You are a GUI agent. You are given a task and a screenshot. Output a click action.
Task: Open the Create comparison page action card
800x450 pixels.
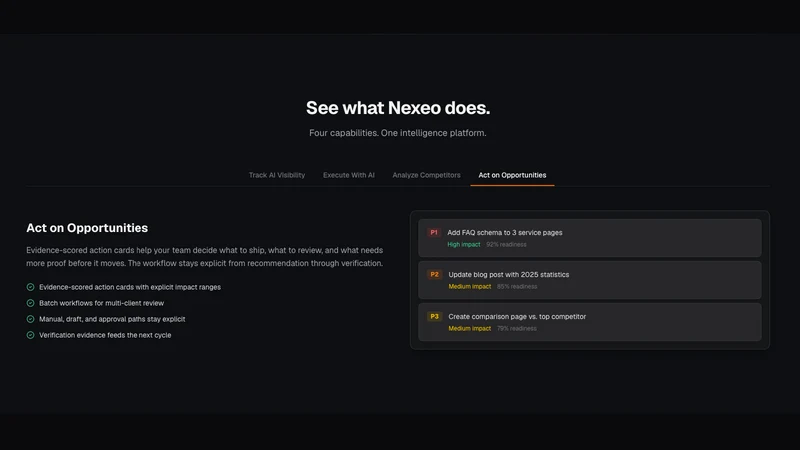pyautogui.click(x=590, y=322)
